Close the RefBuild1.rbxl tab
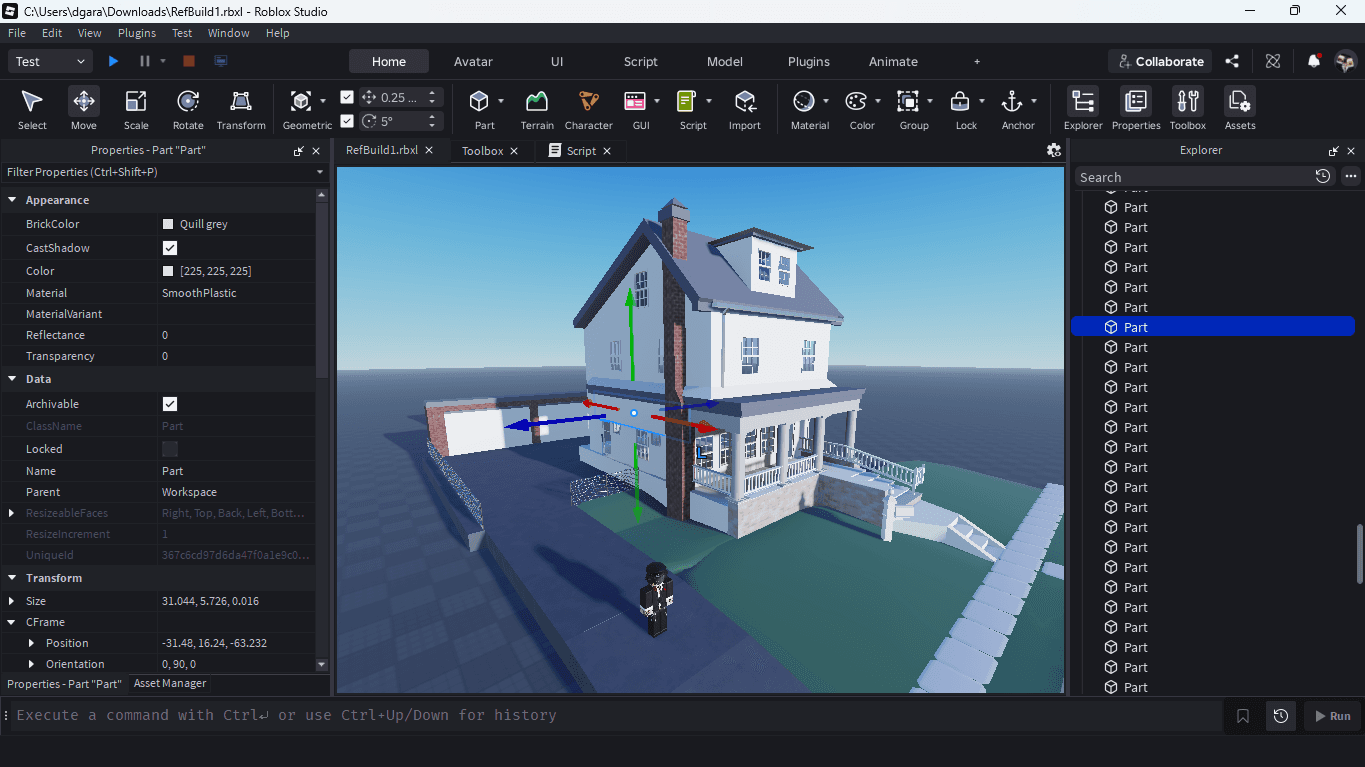Screen dimensions: 1365x767 429,150
